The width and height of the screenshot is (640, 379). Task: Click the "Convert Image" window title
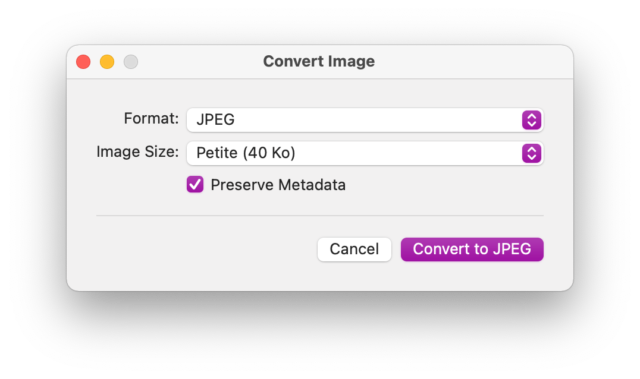[x=319, y=62]
